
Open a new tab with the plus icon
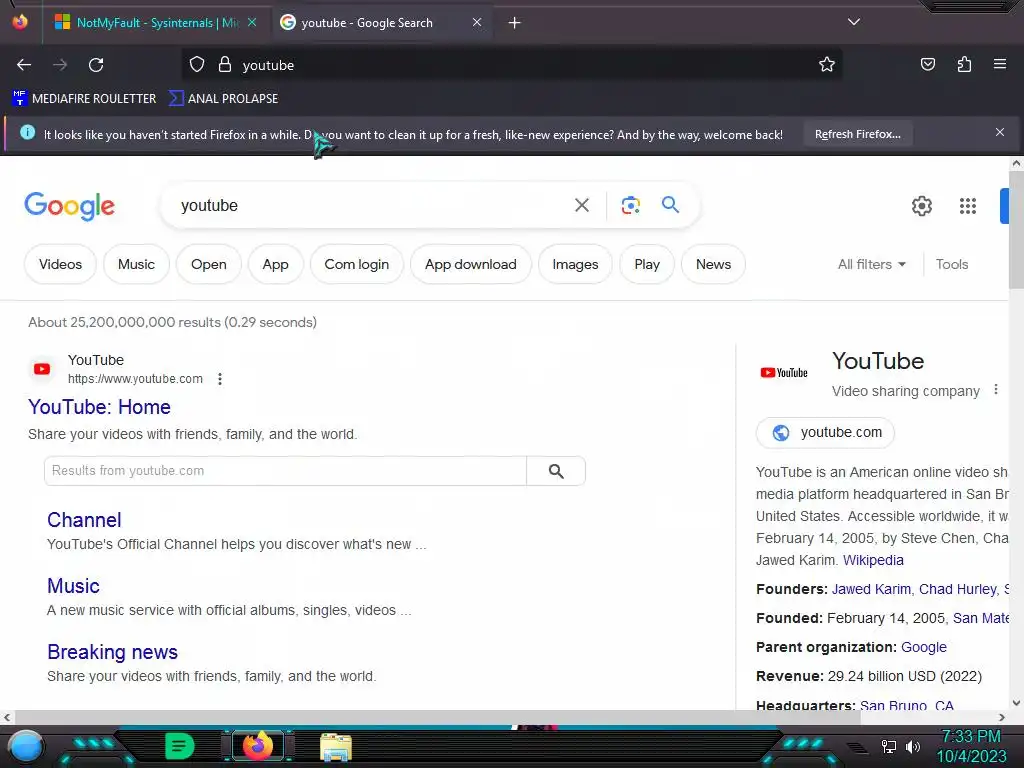pyautogui.click(x=515, y=23)
